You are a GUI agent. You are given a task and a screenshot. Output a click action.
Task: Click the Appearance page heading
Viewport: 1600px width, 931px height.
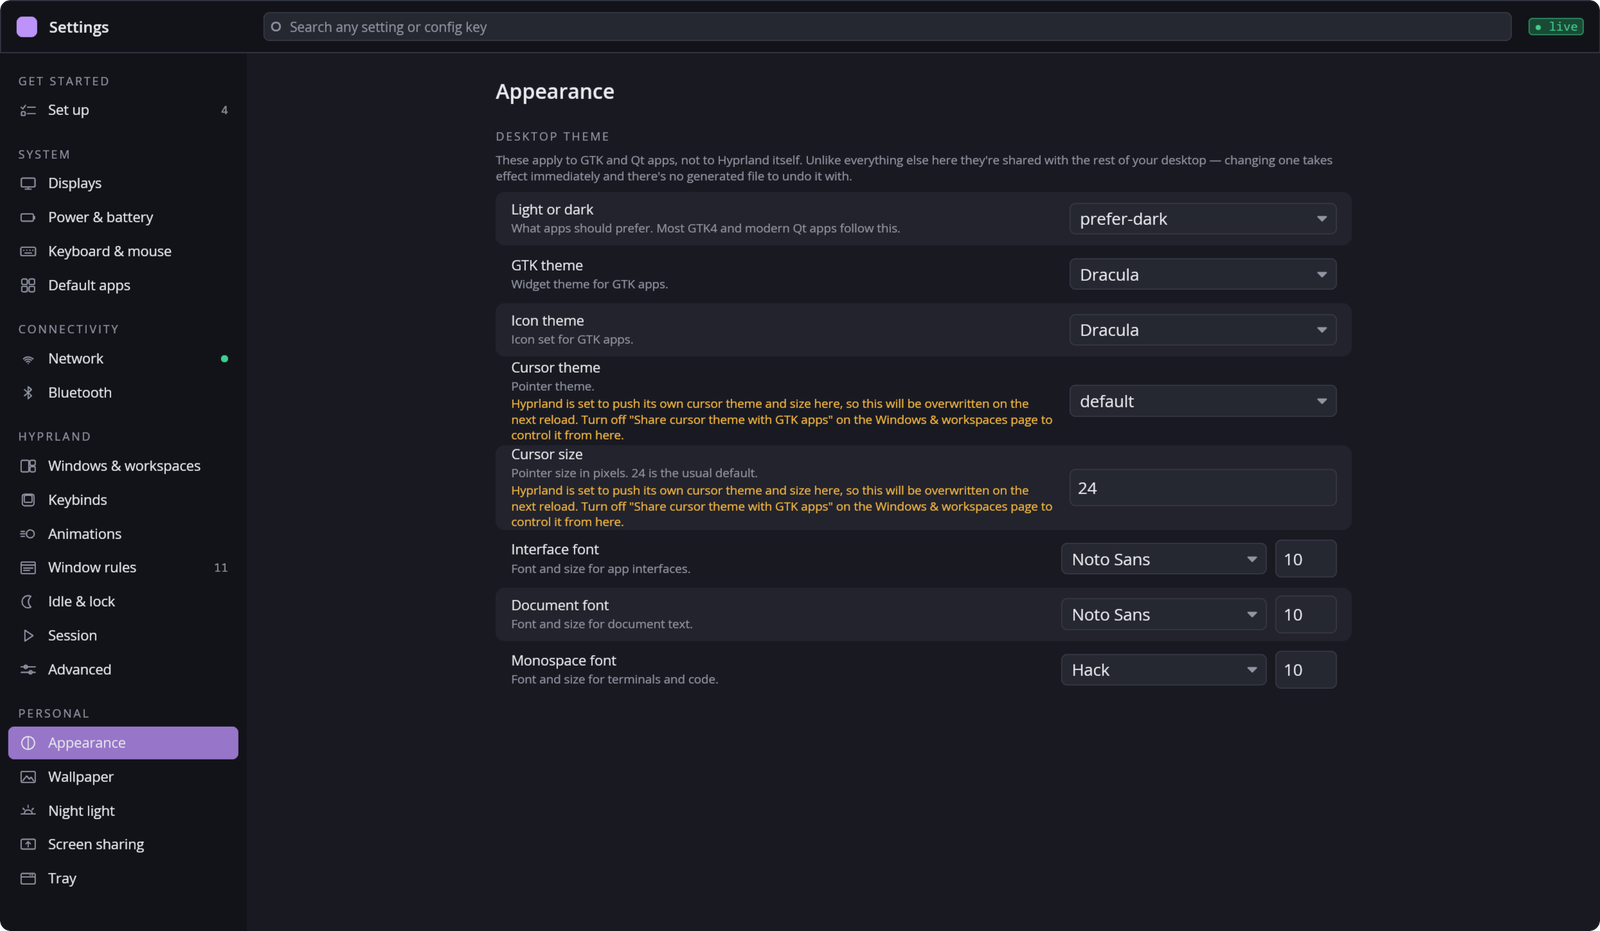point(555,91)
